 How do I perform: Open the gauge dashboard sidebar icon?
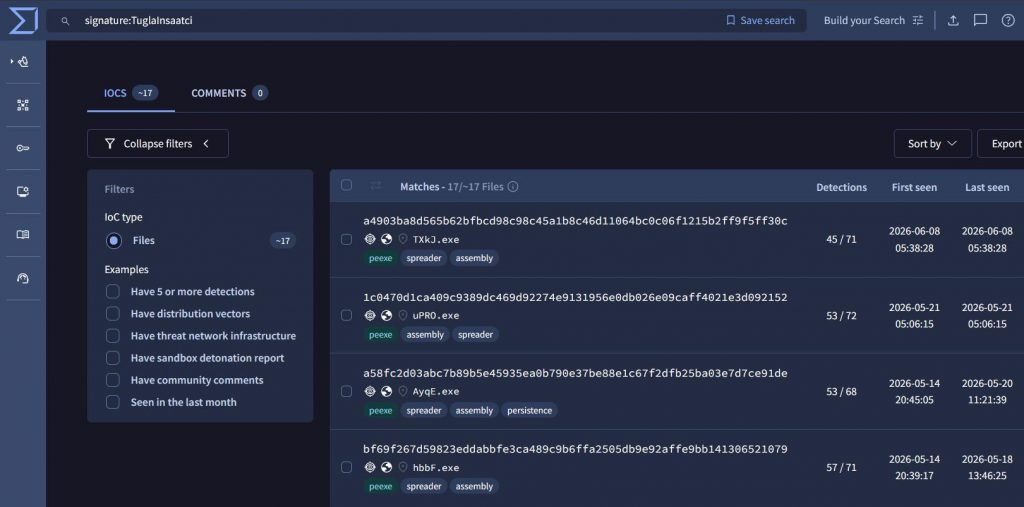[x=23, y=278]
